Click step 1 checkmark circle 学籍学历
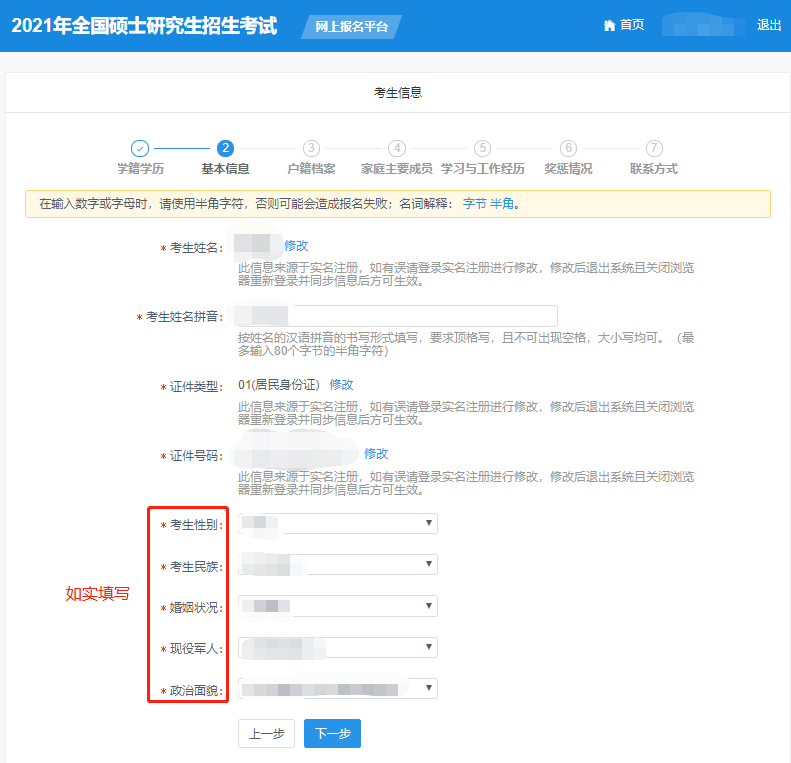Image resolution: width=791 pixels, height=763 pixels. tap(140, 148)
